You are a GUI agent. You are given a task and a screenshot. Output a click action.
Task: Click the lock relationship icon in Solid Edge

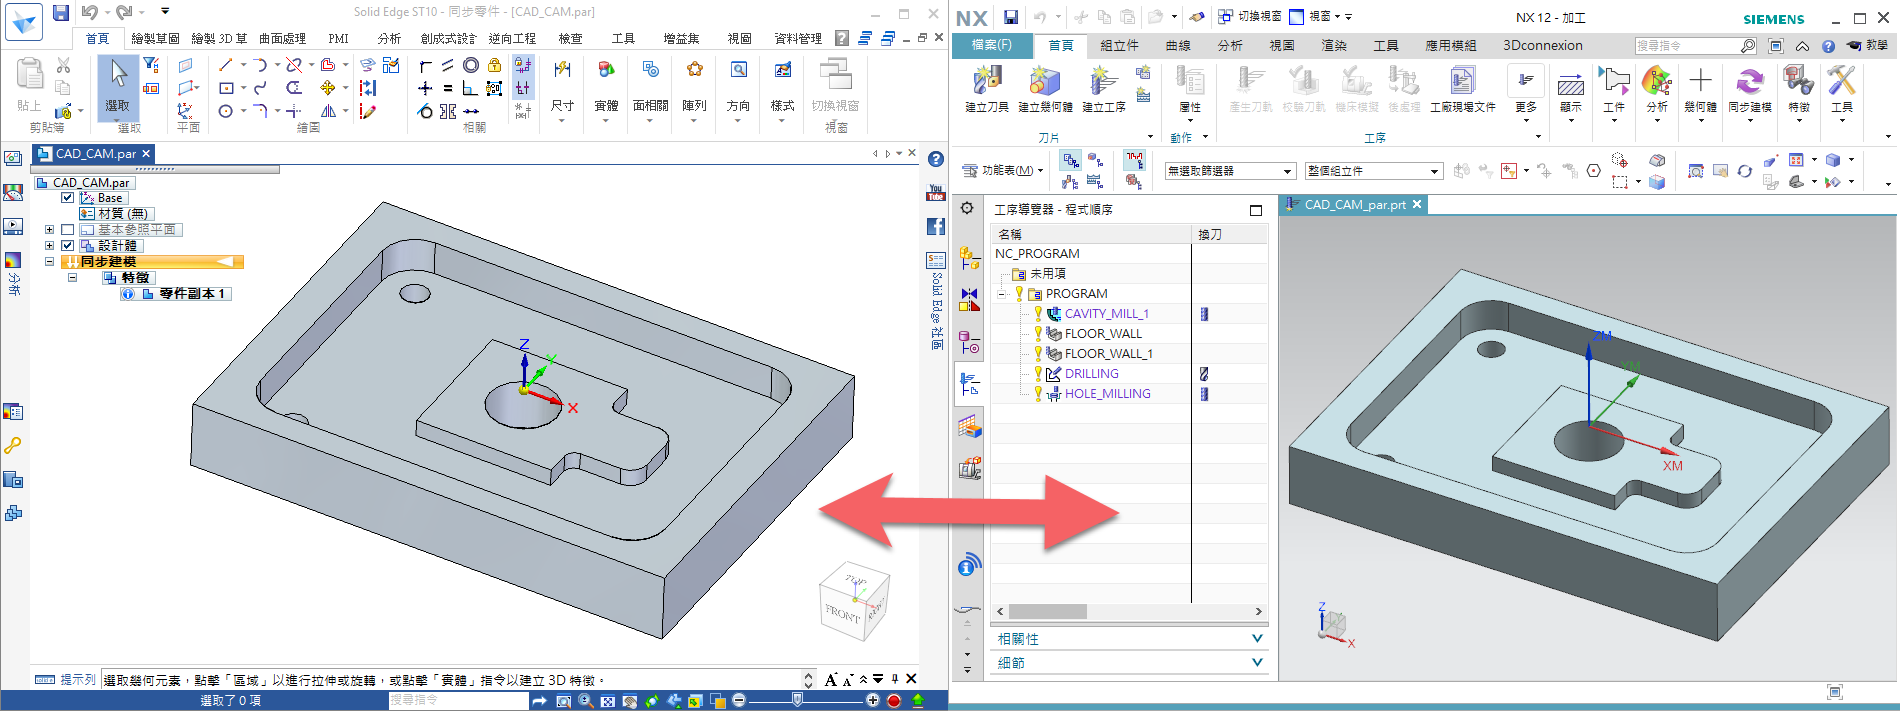494,65
